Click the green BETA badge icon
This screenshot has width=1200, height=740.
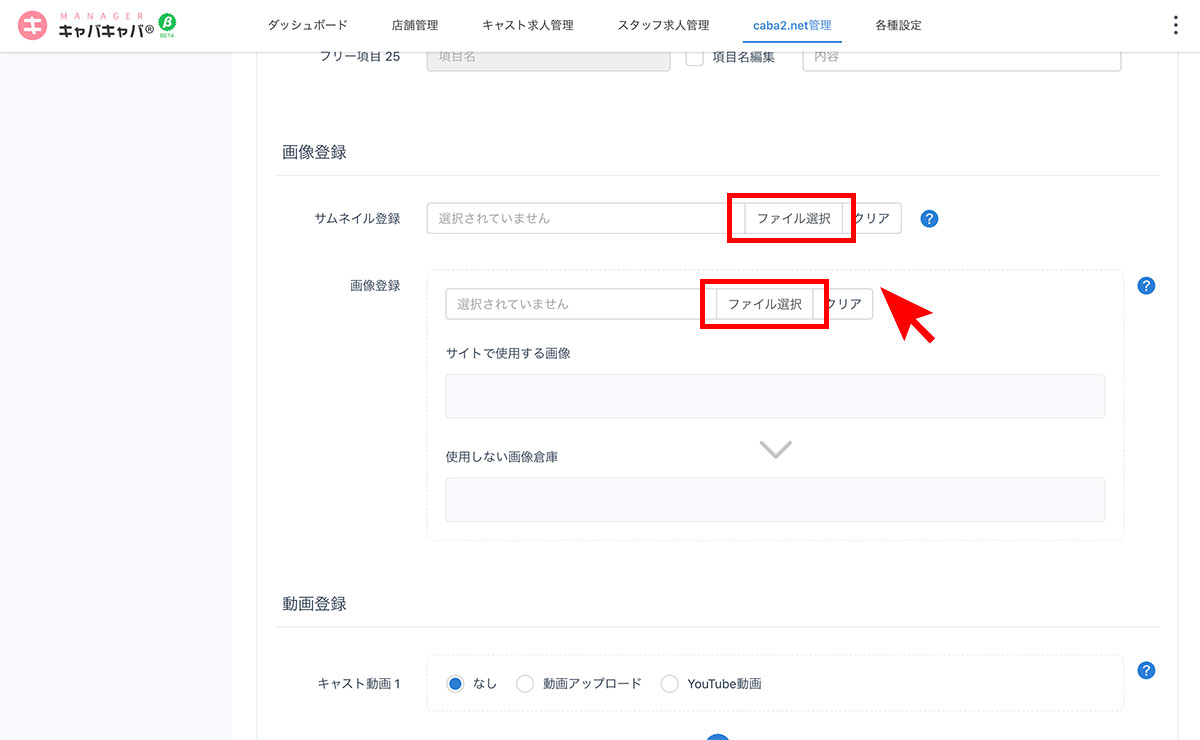[x=168, y=24]
